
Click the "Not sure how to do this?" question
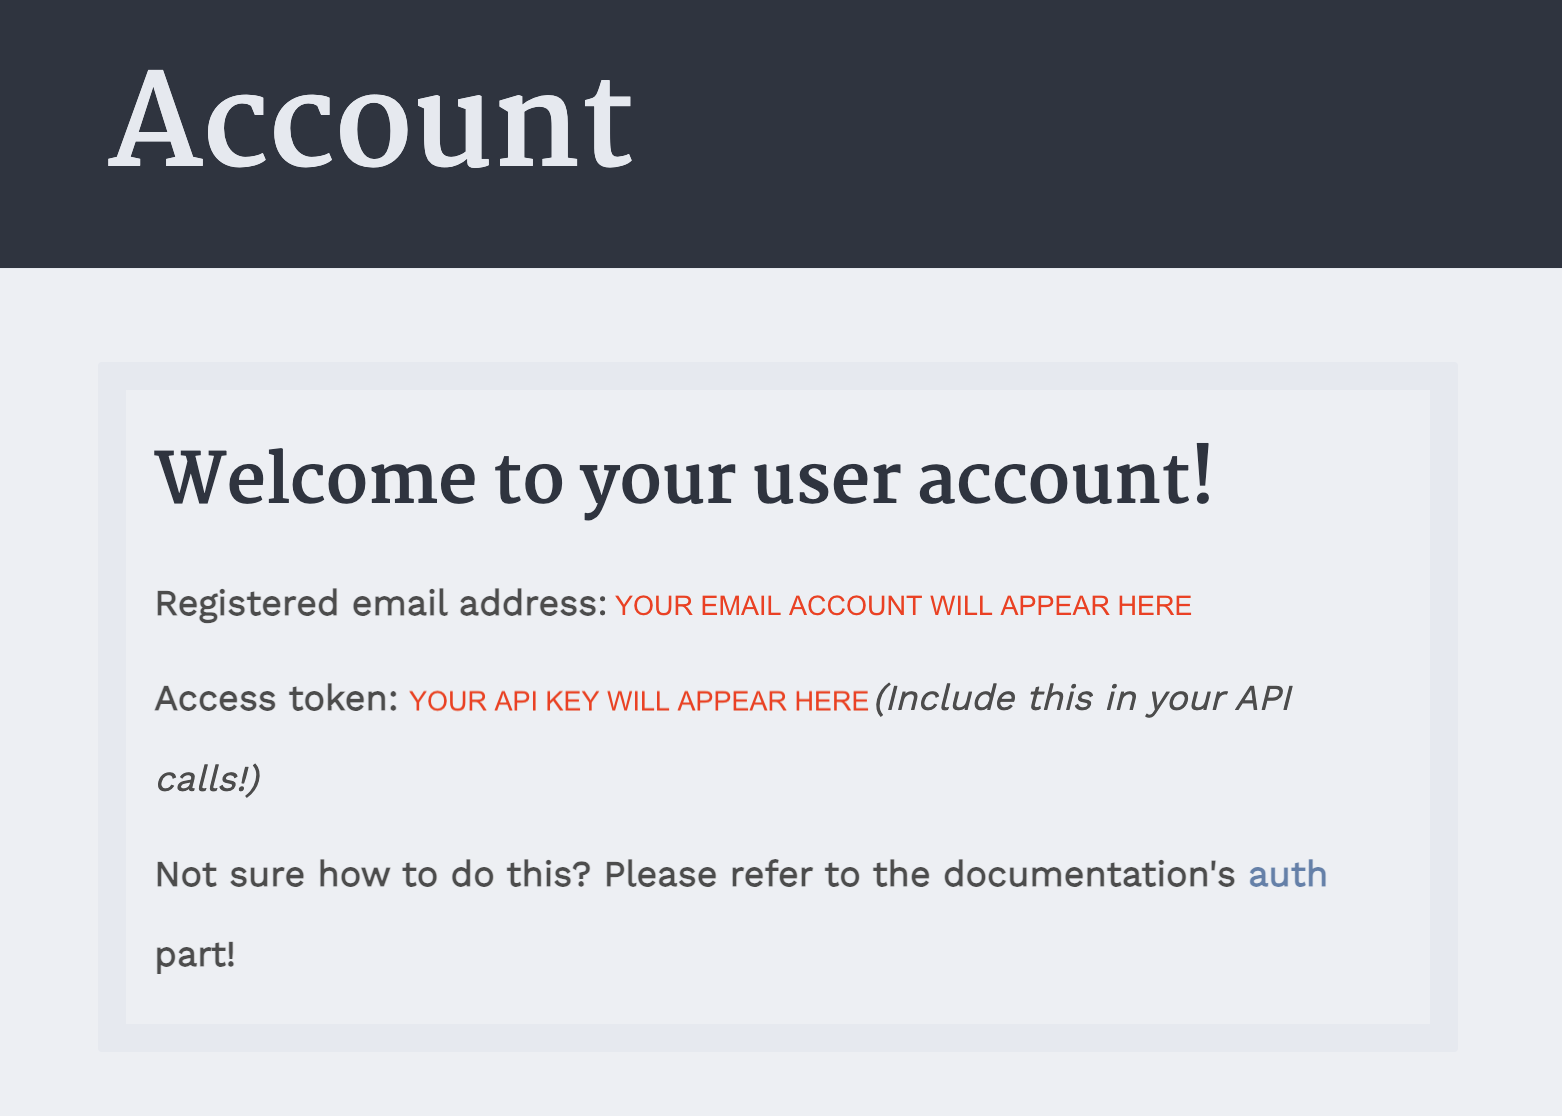tap(373, 875)
